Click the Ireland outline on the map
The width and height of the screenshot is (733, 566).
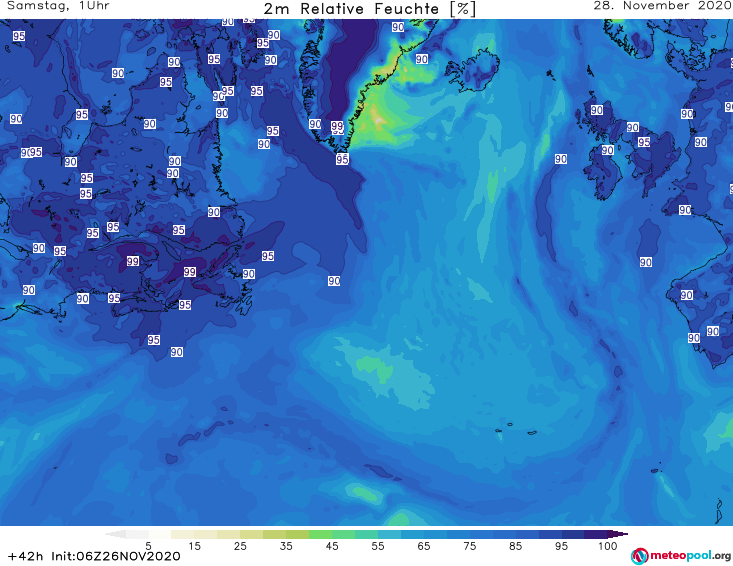click(x=603, y=172)
